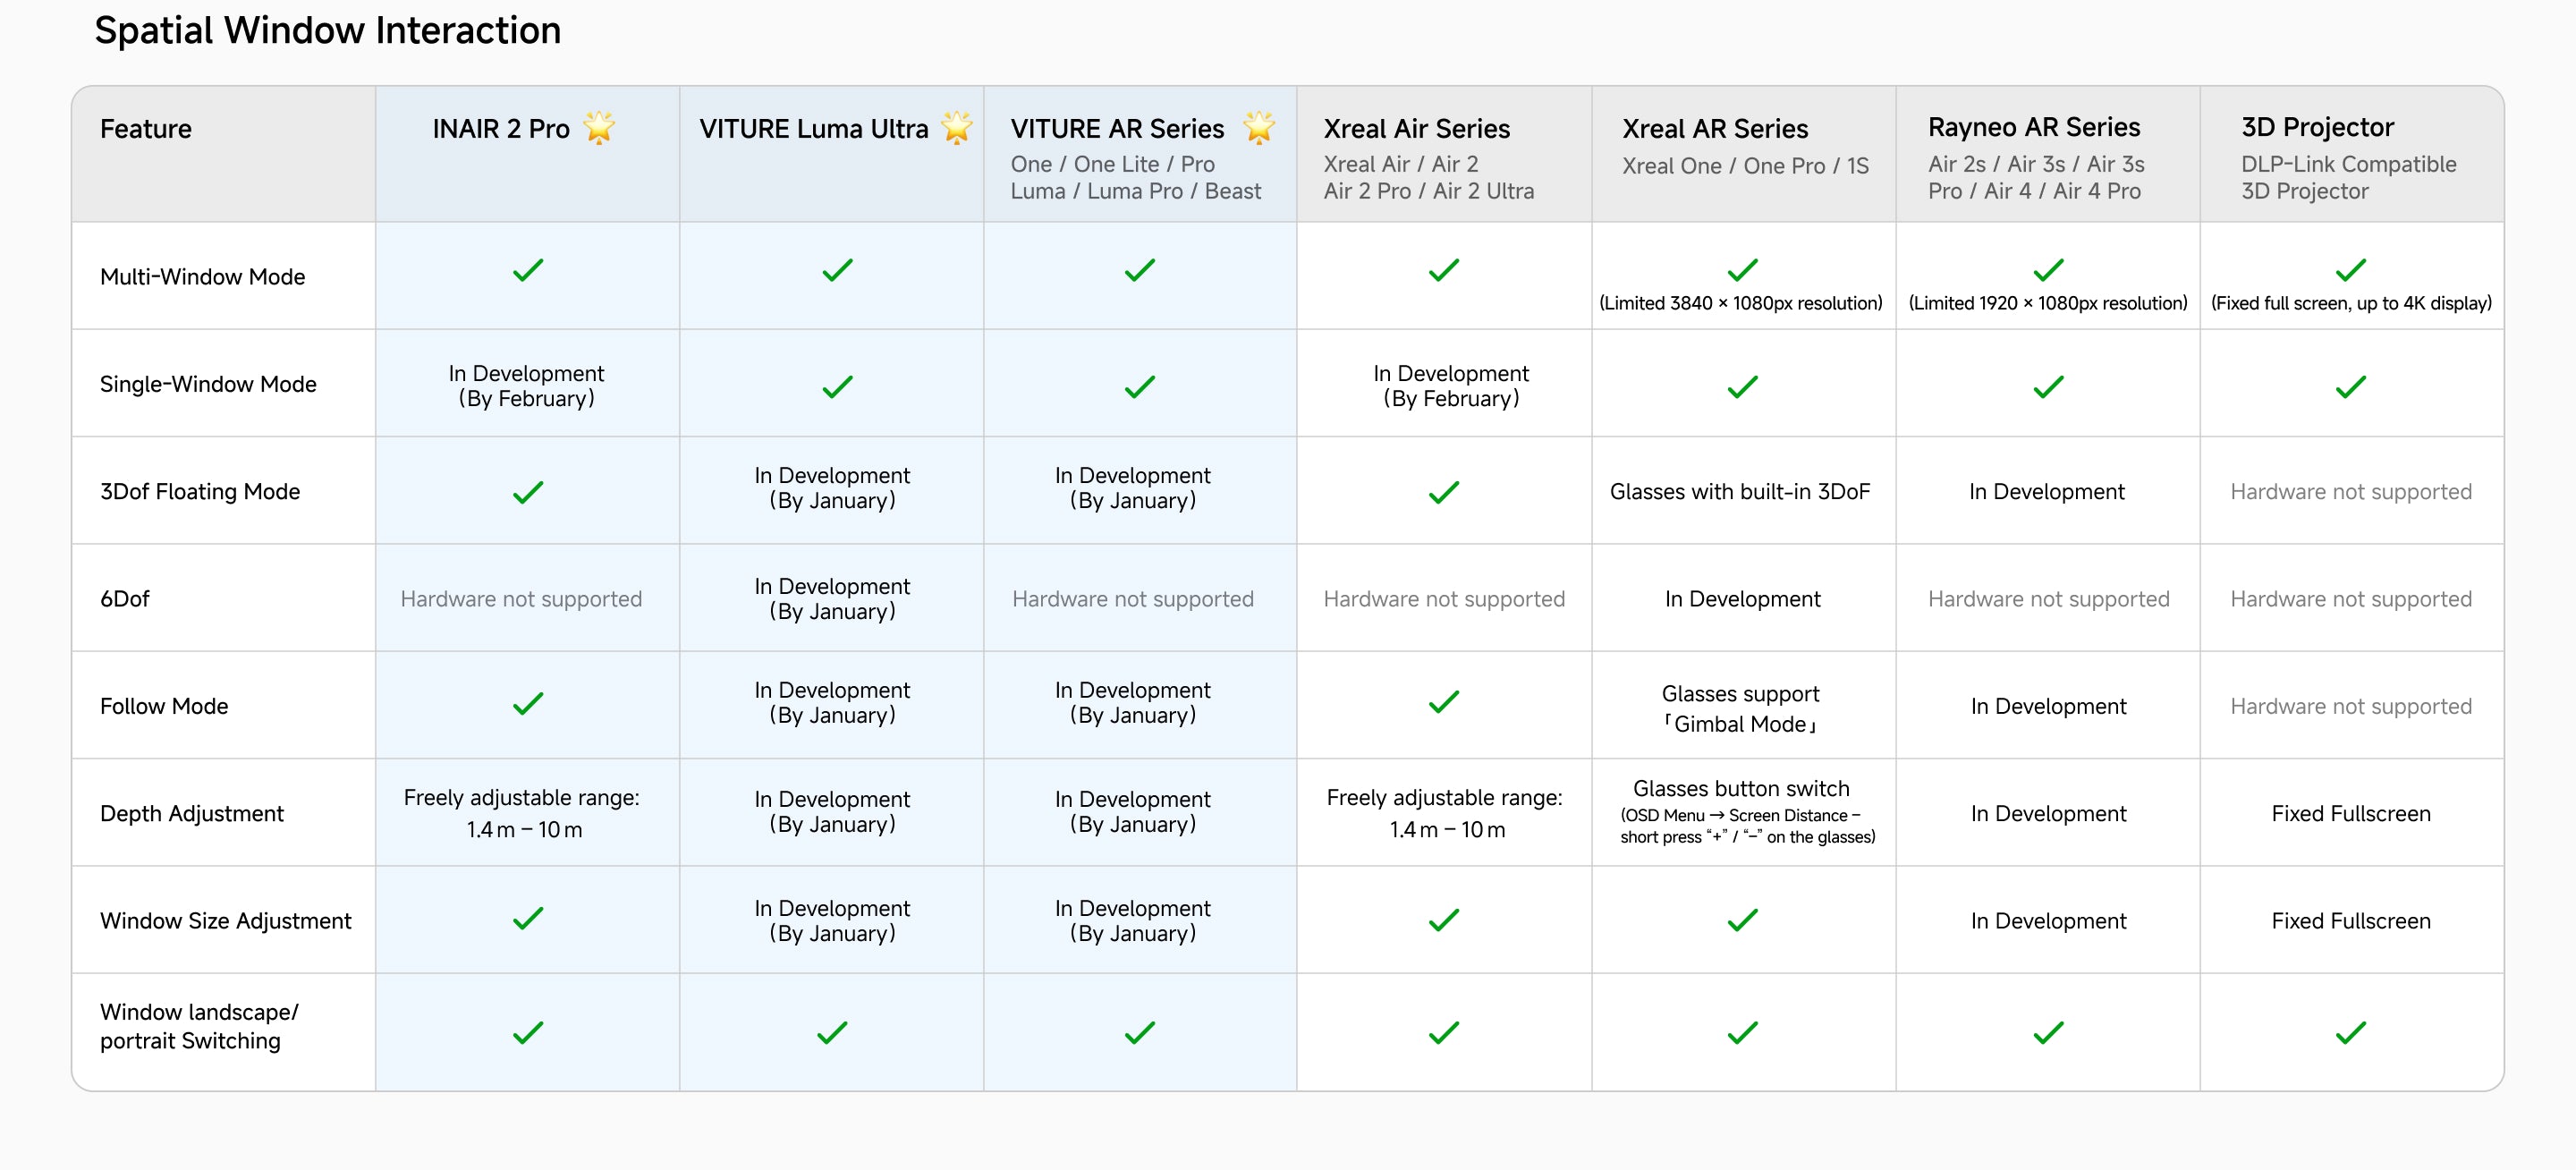2576x1170 pixels.
Task: Click INAIR 2 Pro's Multi-Window Mode checkmark
Action: coord(528,270)
